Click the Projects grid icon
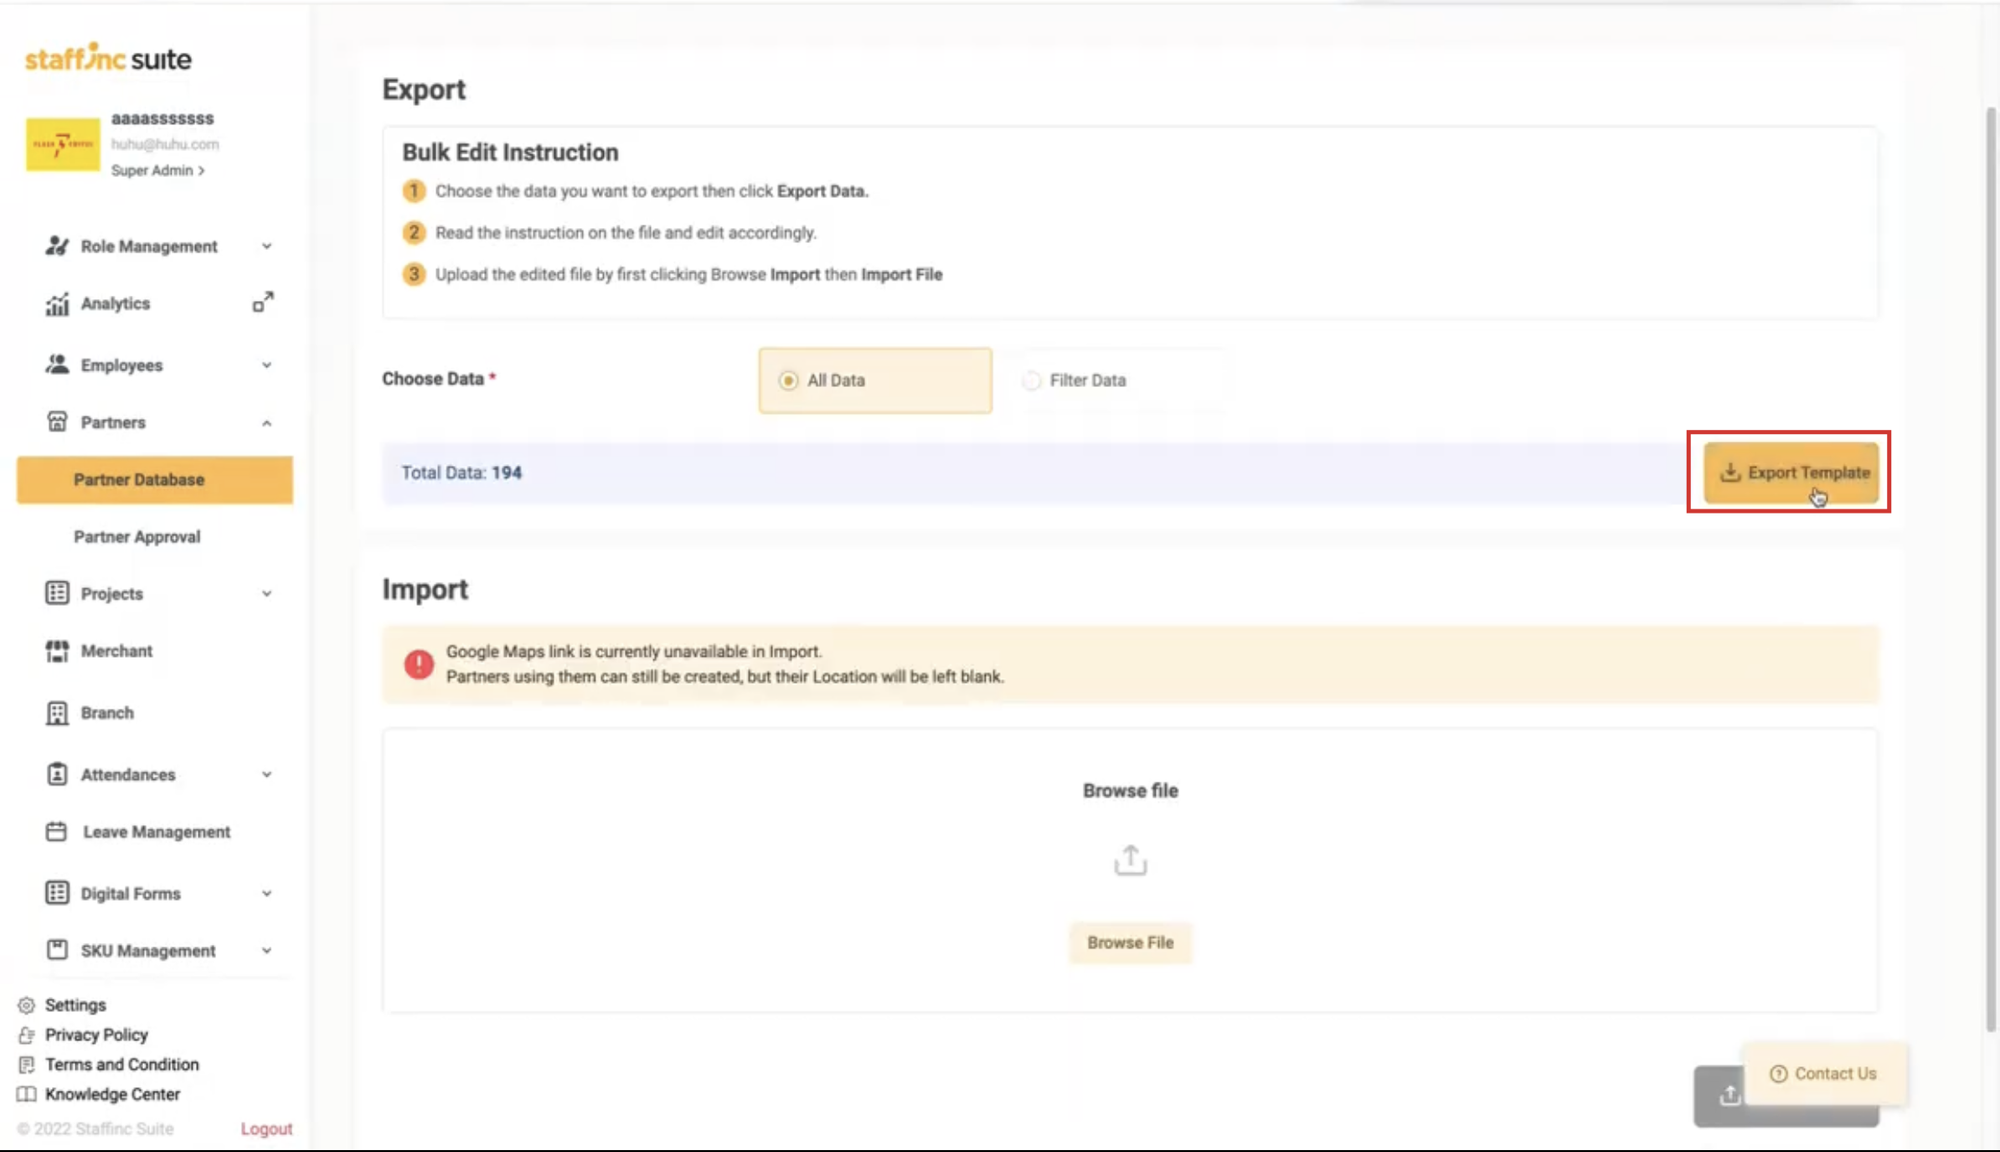2000x1152 pixels. [57, 593]
